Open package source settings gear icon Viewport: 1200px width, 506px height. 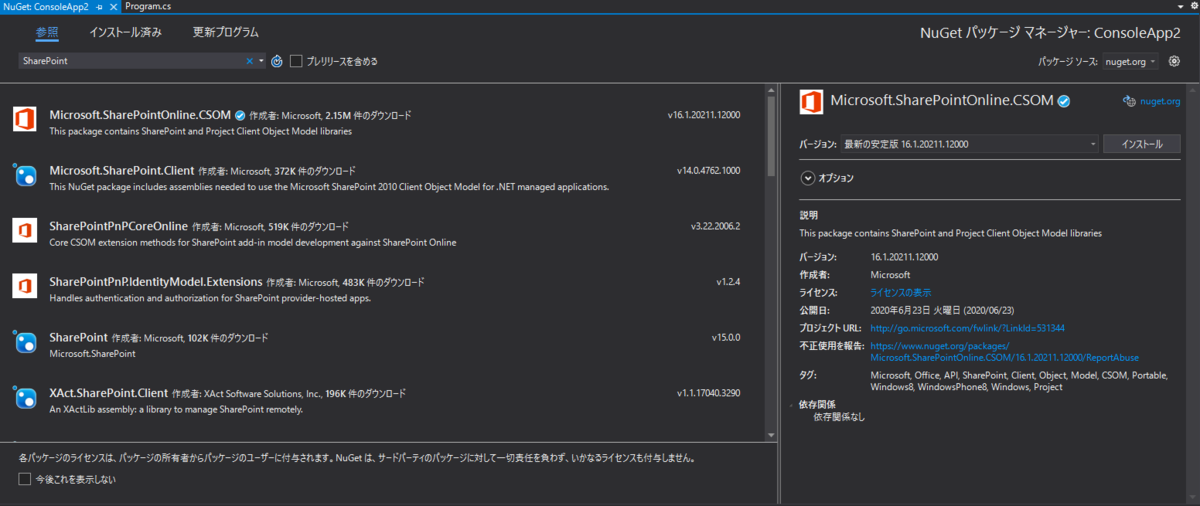click(1174, 62)
